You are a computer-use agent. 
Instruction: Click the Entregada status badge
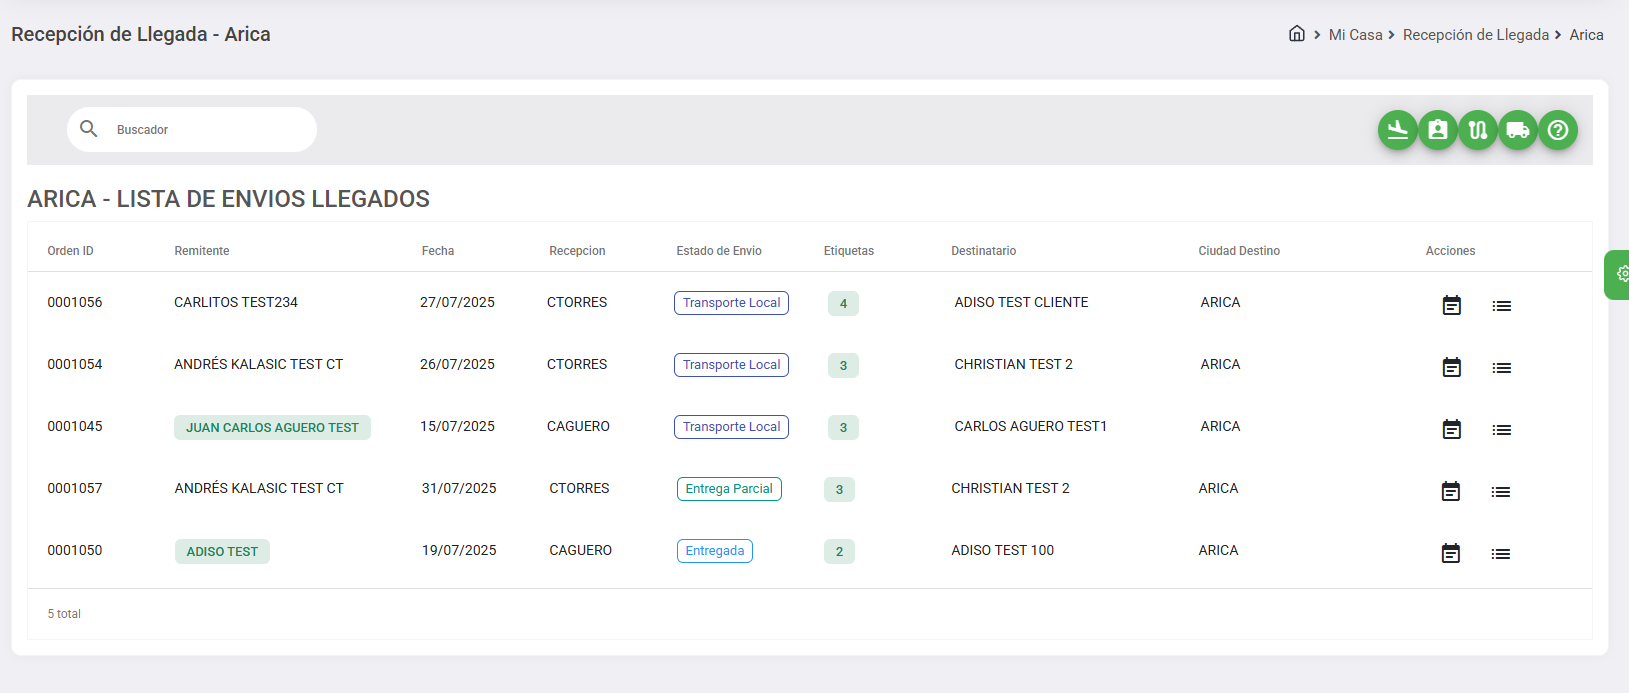point(714,551)
